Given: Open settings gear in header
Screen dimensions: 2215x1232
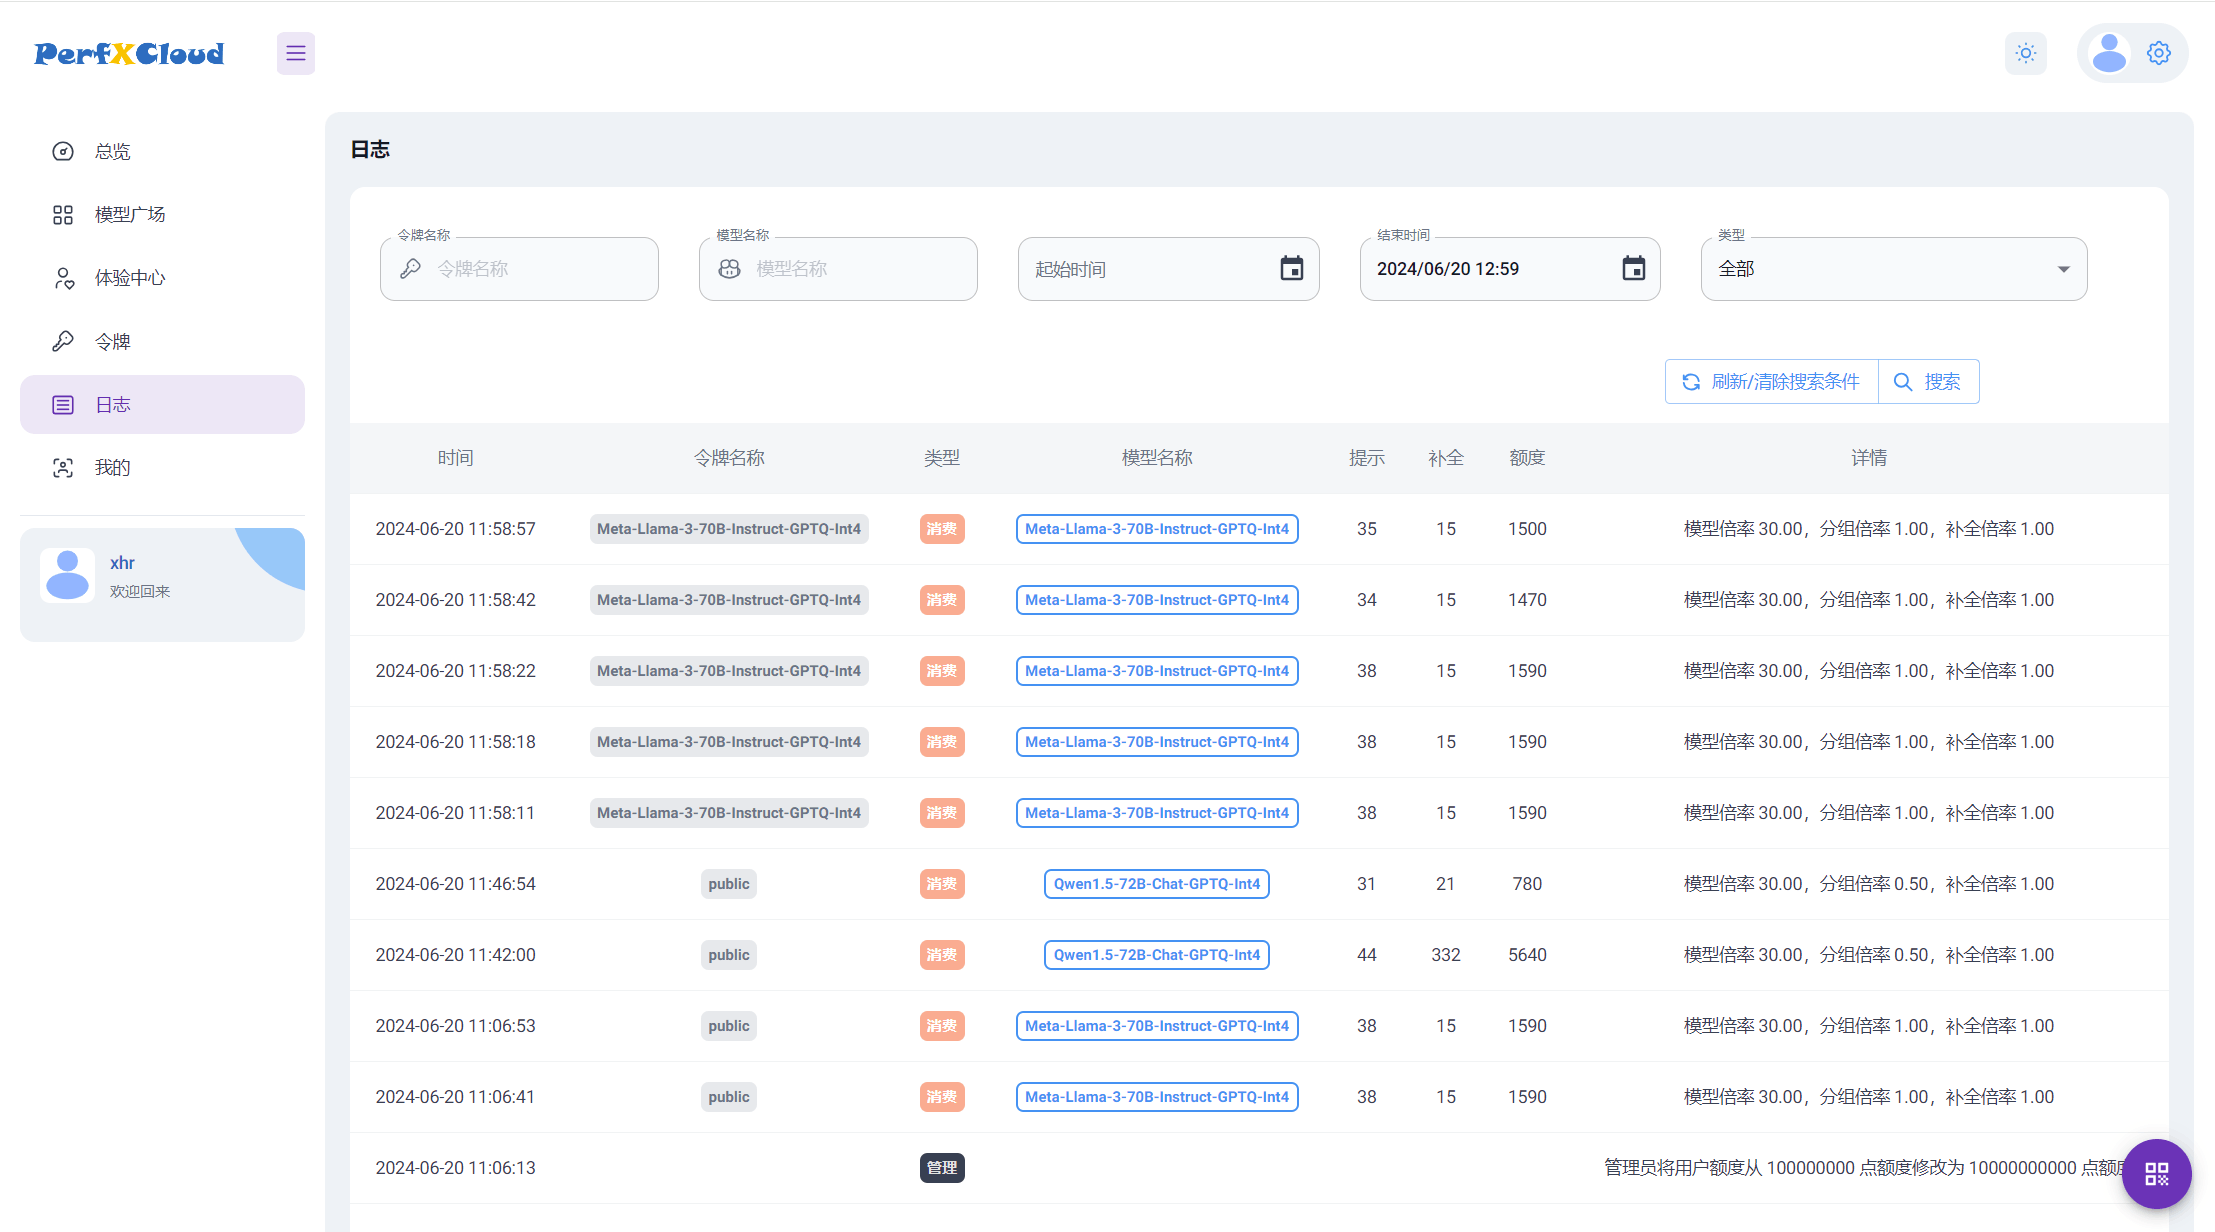Looking at the screenshot, I should click(x=2159, y=53).
